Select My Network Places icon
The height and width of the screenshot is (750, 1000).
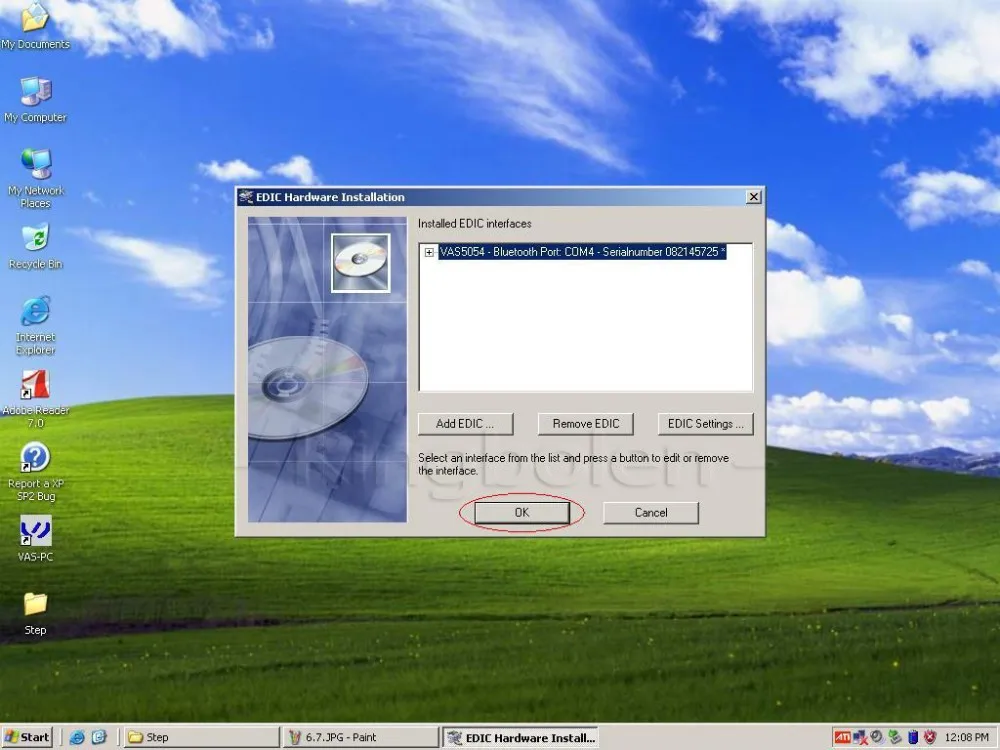[x=35, y=179]
